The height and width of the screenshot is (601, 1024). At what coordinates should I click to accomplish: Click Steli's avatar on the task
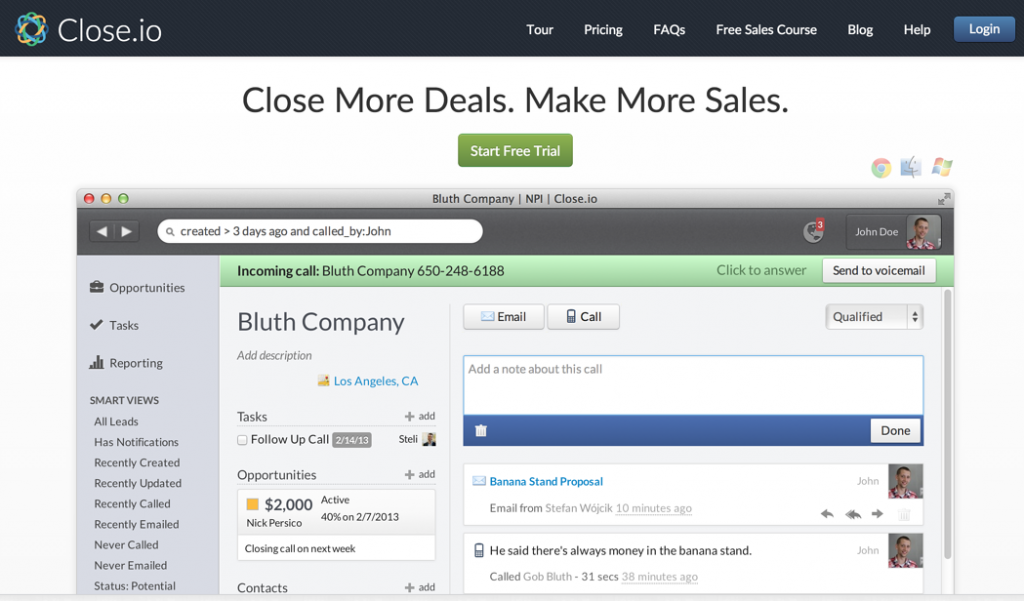click(x=429, y=439)
